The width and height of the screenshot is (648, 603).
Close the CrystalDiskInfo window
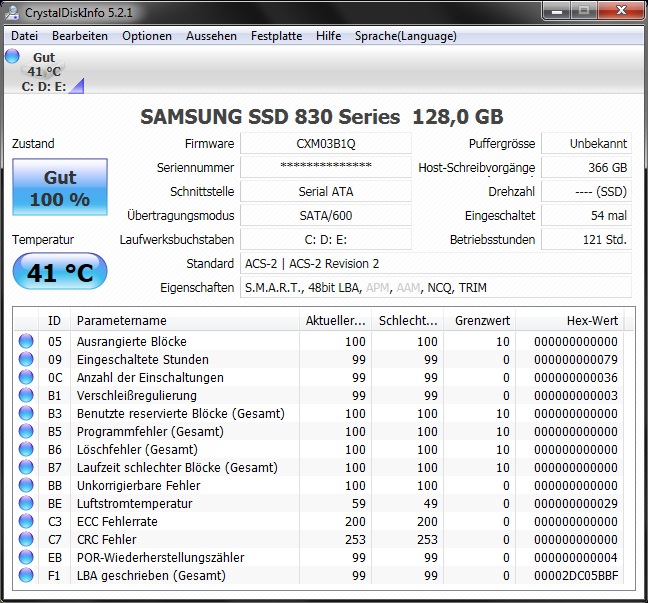point(621,11)
